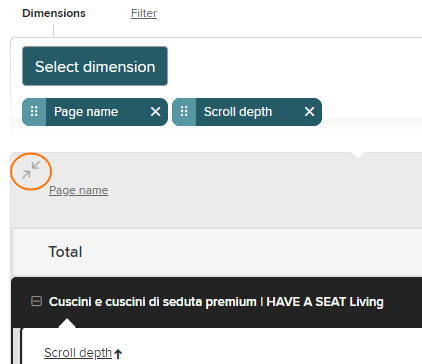This screenshot has height=364, width=422.
Task: Click the gray vertical bar left of the nested table
Action: pos(16,346)
